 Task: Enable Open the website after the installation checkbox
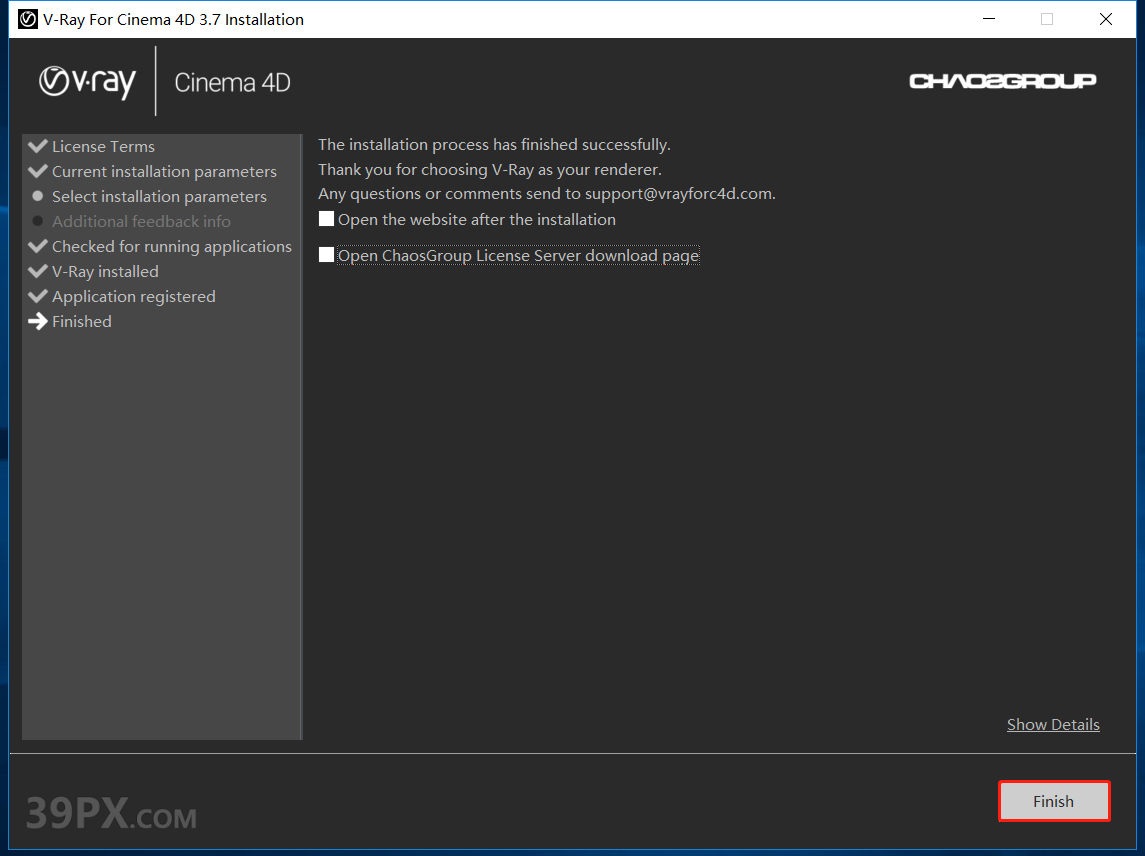coord(326,219)
